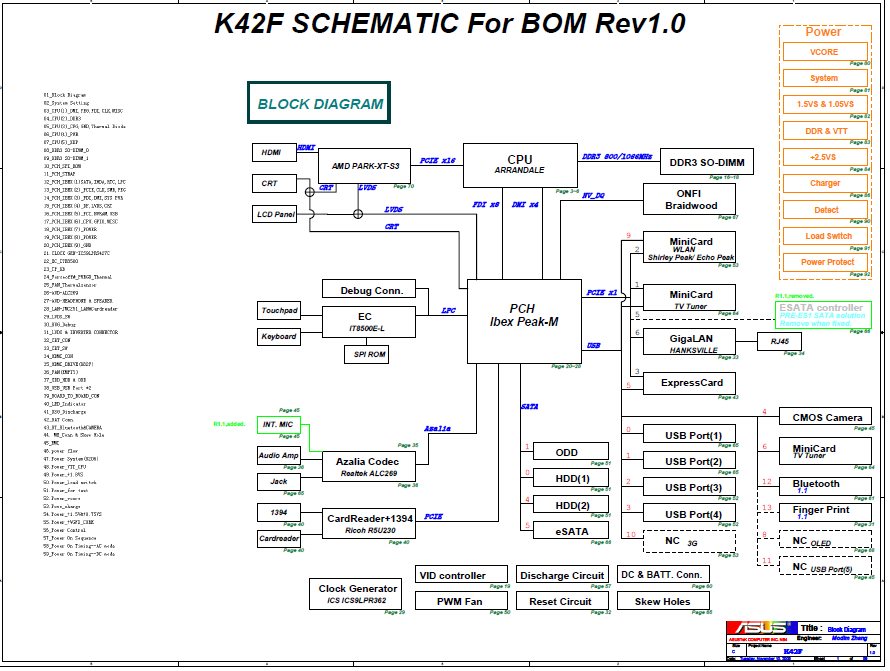Click the orange 'Detect' power box
Image resolution: width=890 pixels, height=671 pixels.
pyautogui.click(x=825, y=209)
